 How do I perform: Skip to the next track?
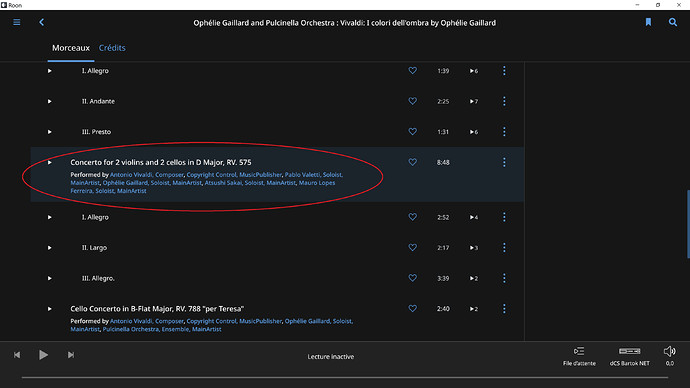tap(71, 355)
